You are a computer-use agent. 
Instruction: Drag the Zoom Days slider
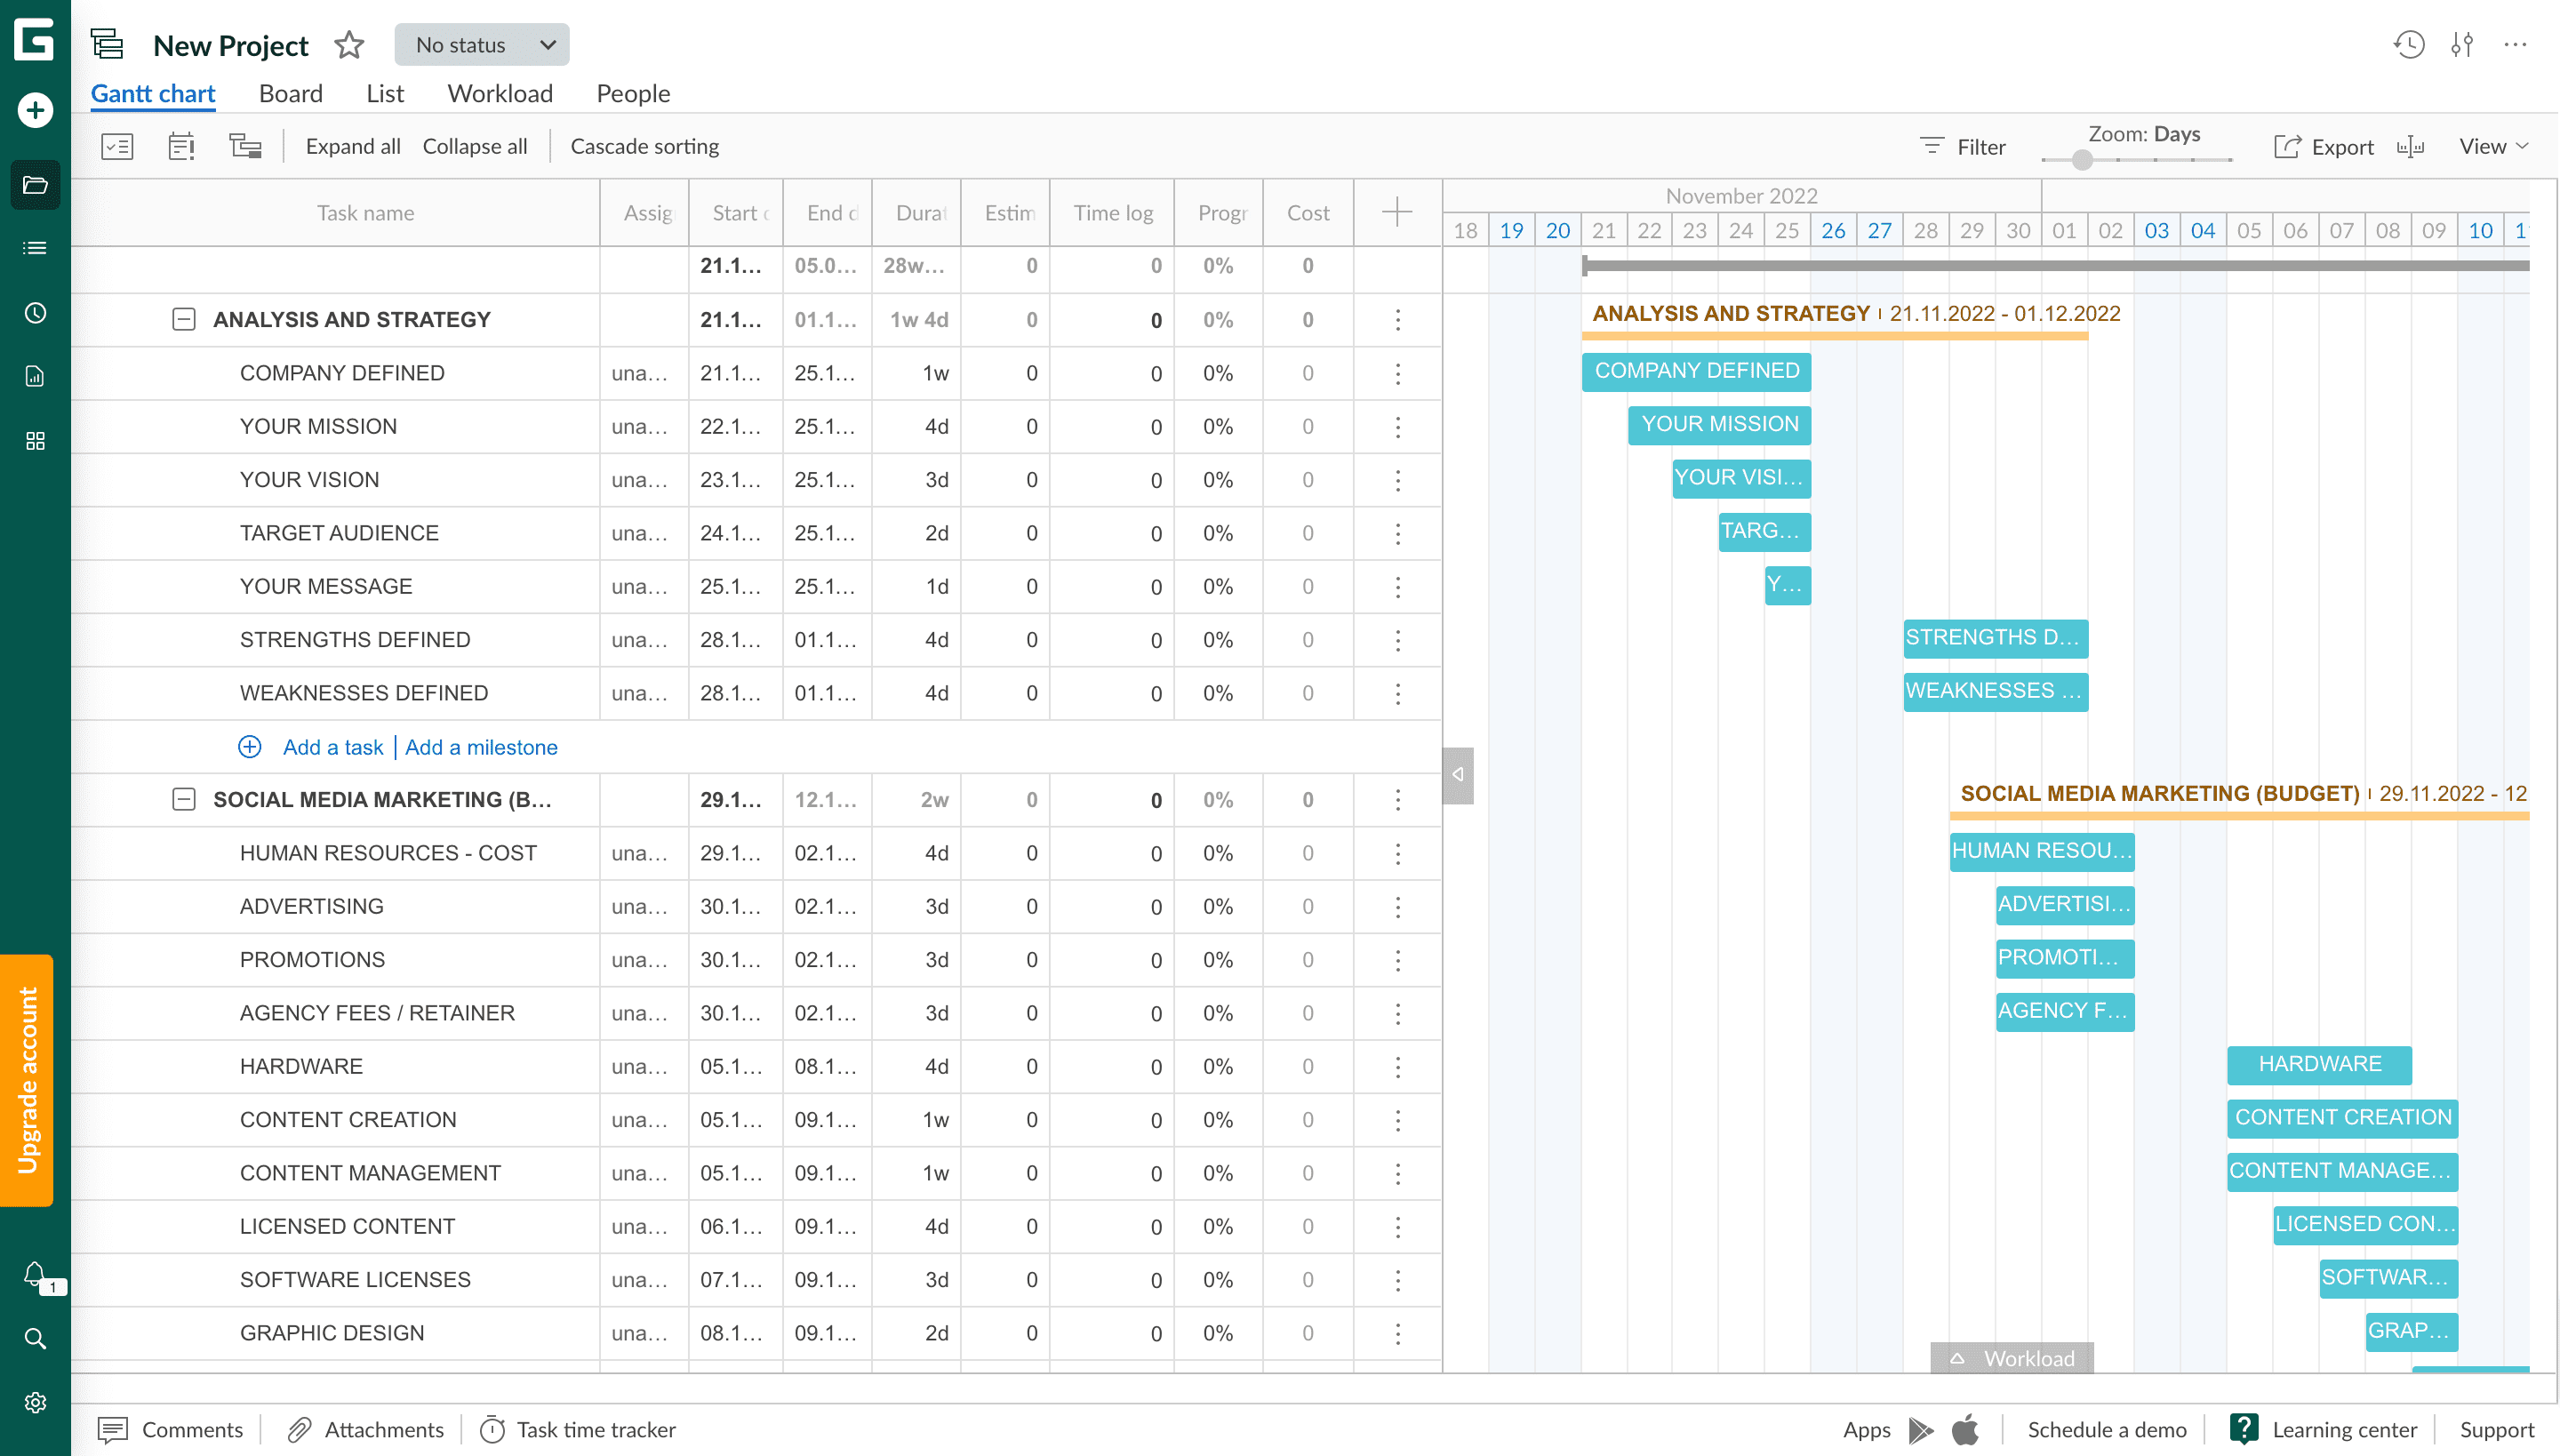[2082, 162]
